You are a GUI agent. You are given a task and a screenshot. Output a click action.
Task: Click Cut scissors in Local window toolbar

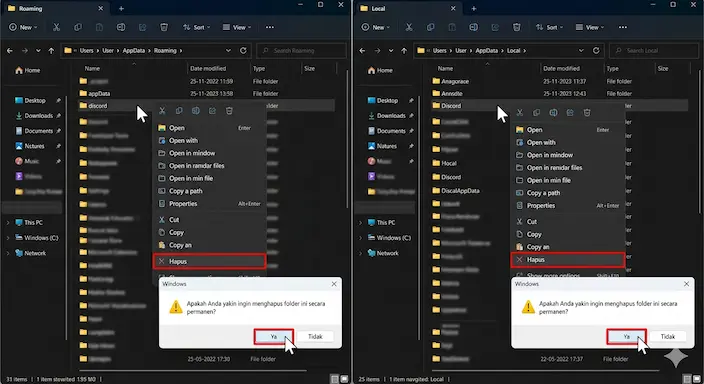coord(409,27)
